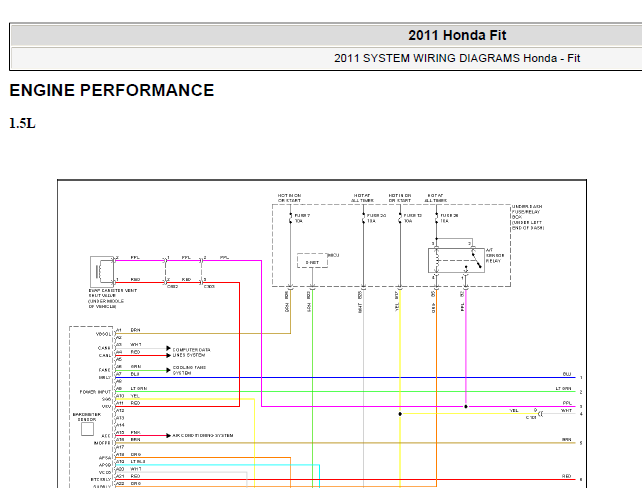Click the Fuse 26 15A label

click(x=449, y=218)
